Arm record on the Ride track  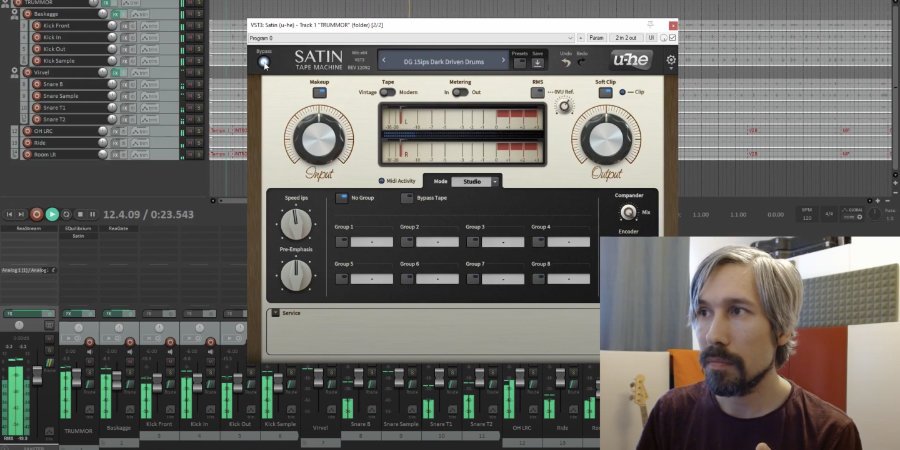tap(27, 143)
